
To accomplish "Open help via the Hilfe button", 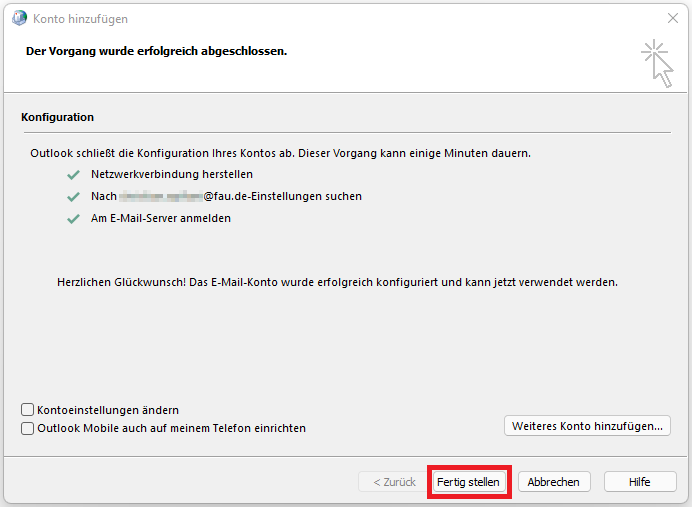I will [640, 482].
